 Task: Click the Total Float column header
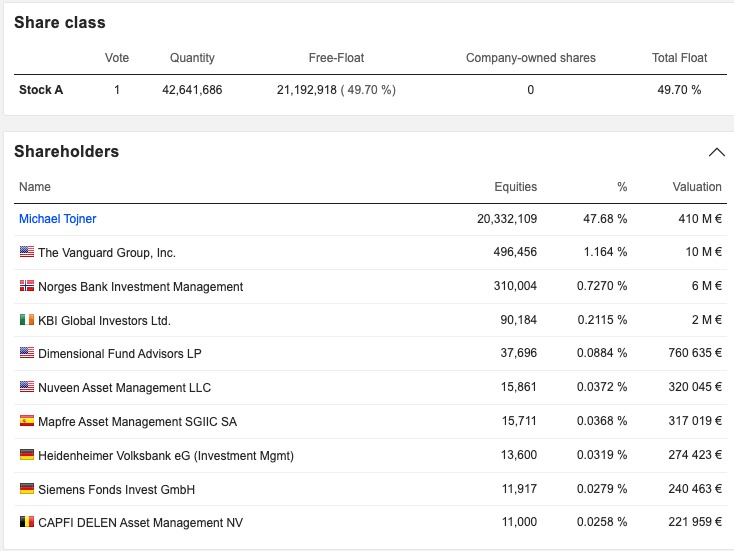click(679, 58)
